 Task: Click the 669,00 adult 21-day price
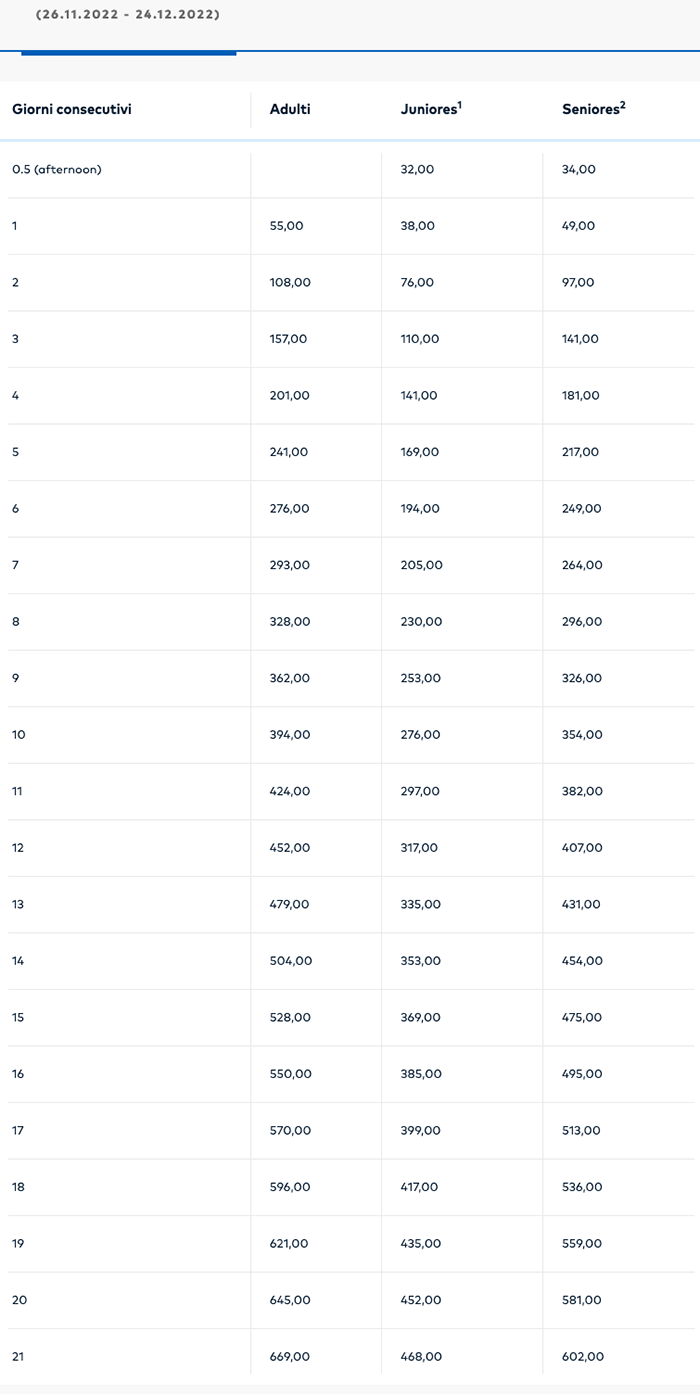(290, 1357)
